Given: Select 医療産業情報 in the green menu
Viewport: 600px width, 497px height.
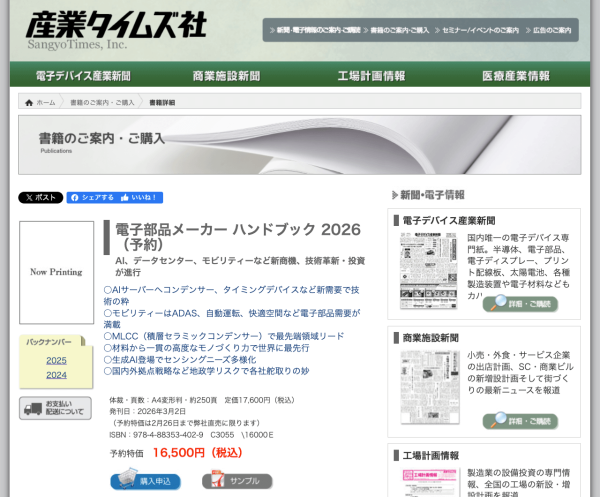Looking at the screenshot, I should (x=516, y=76).
